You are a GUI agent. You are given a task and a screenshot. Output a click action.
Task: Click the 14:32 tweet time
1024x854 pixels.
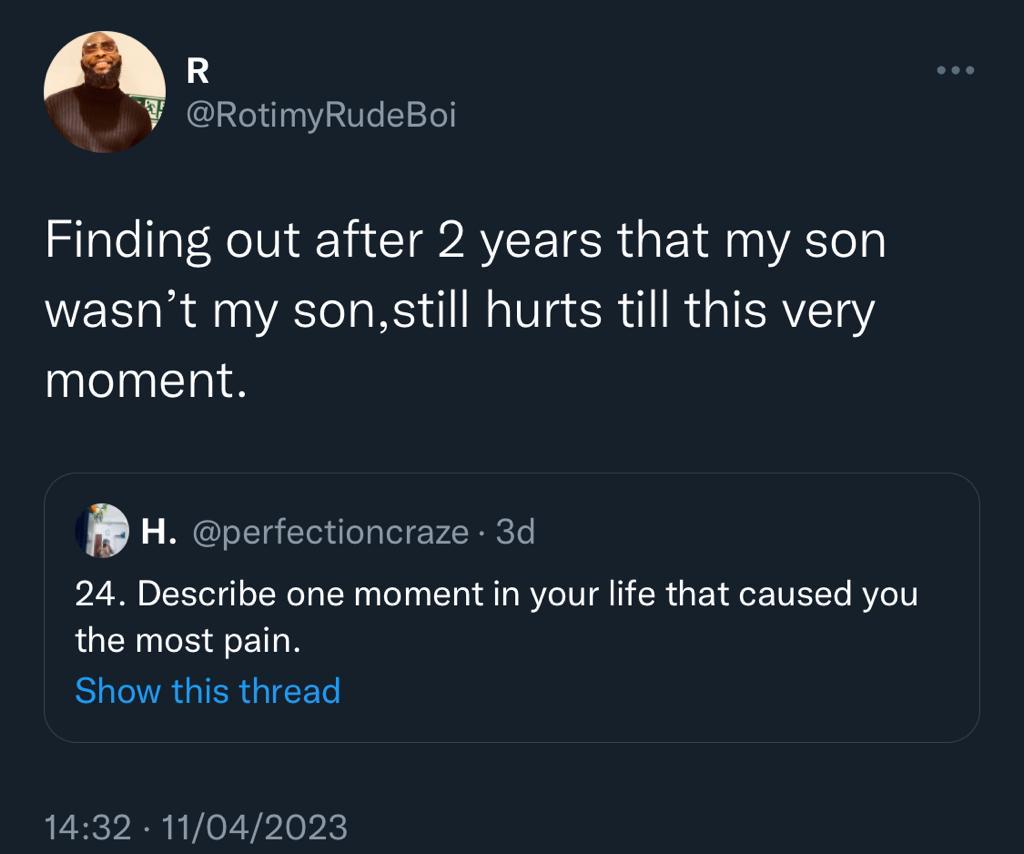pyautogui.click(x=88, y=827)
